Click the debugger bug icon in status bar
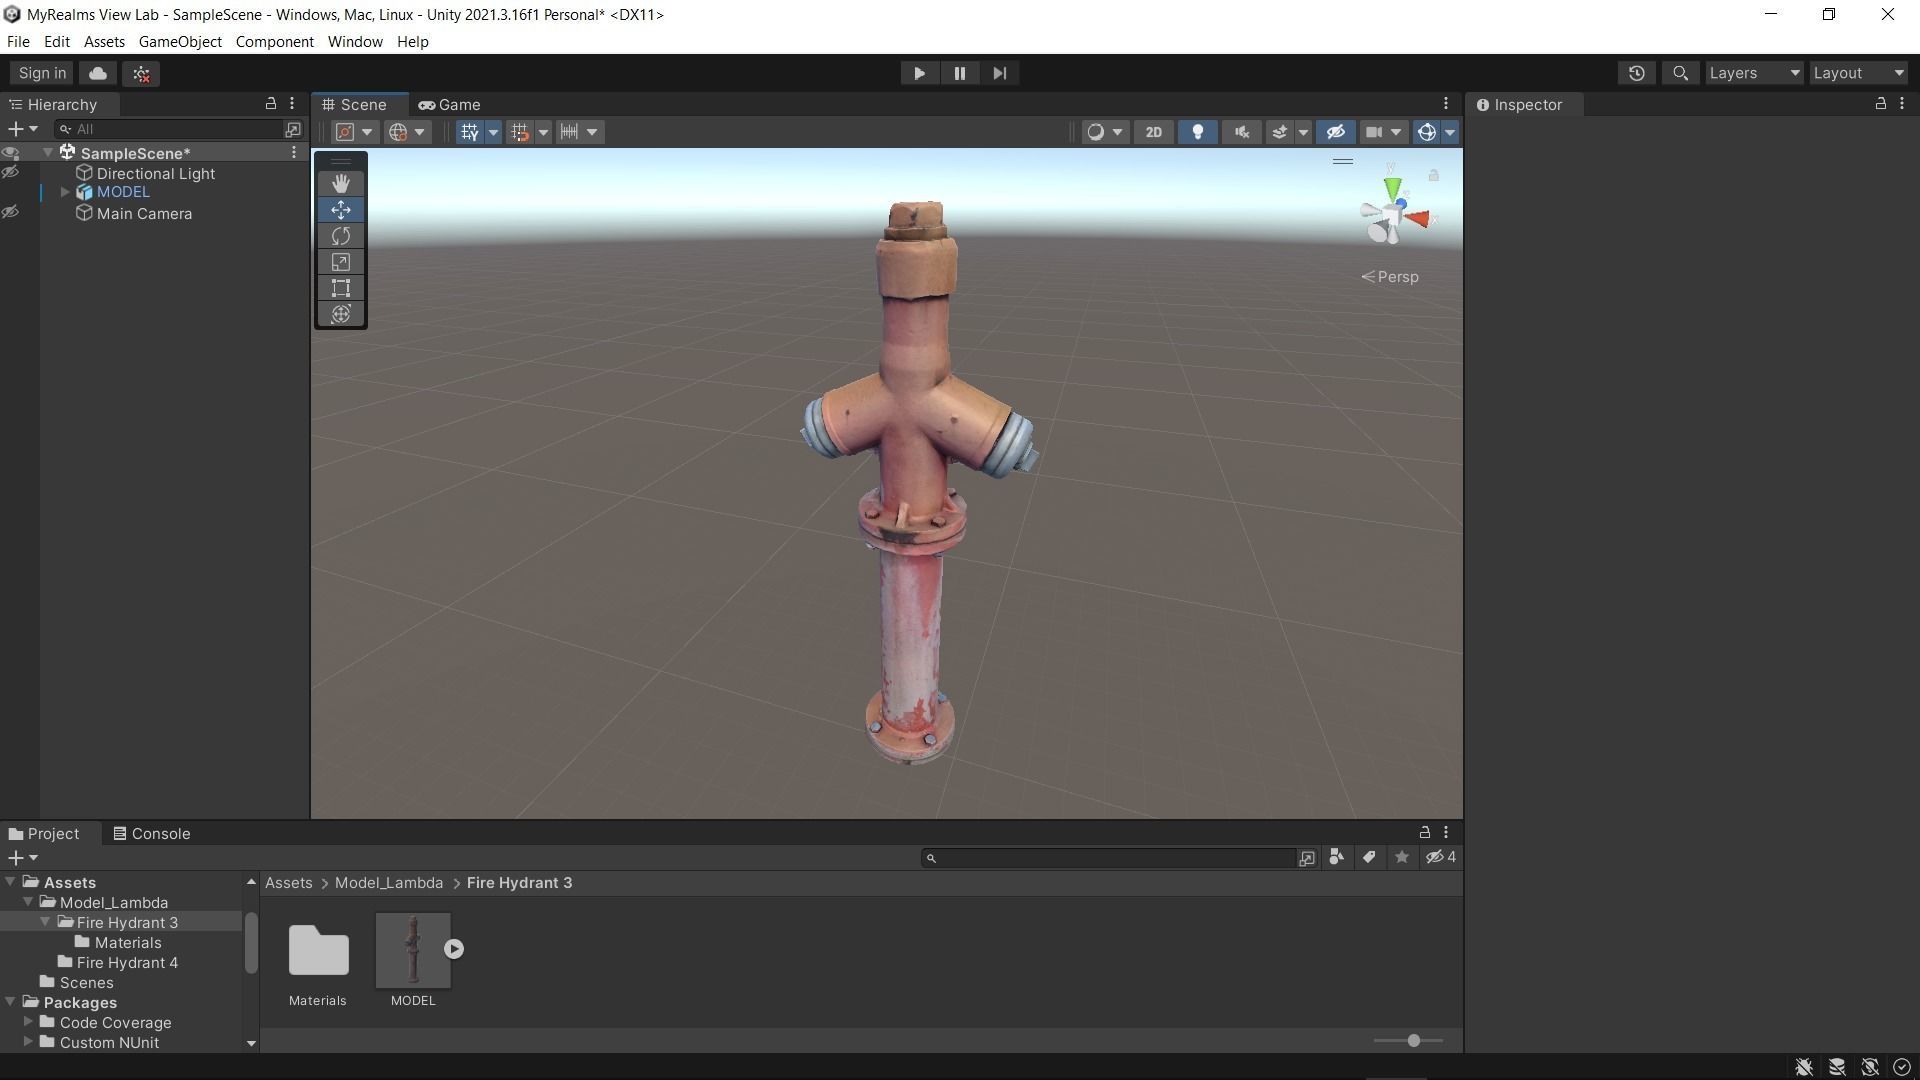 click(x=1804, y=1067)
